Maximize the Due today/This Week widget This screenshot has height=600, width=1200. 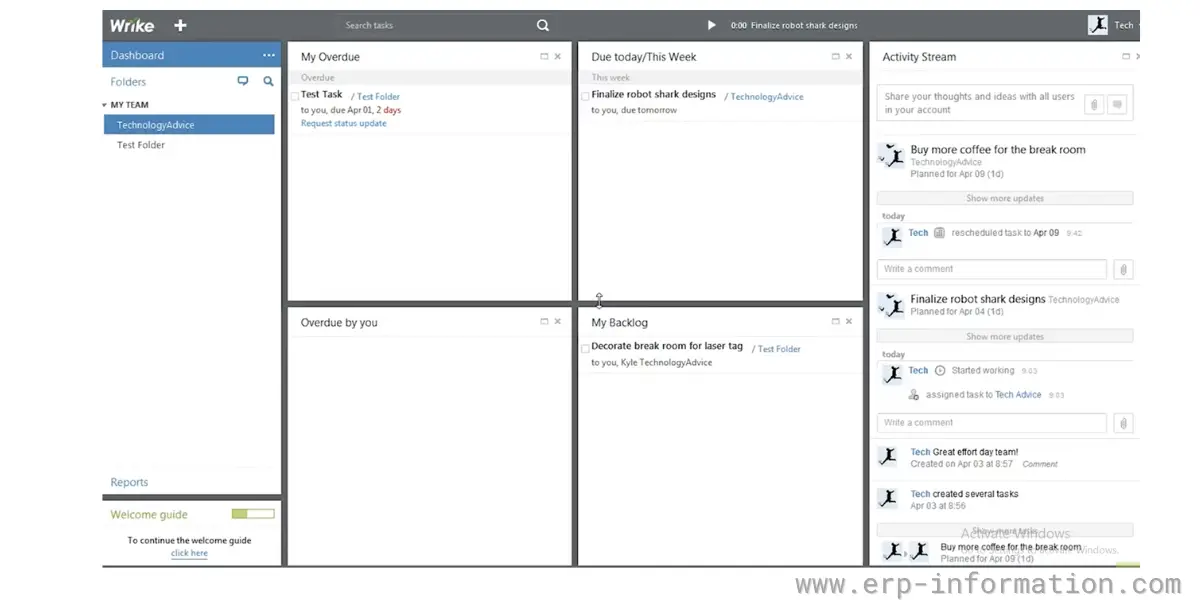pyautogui.click(x=835, y=57)
